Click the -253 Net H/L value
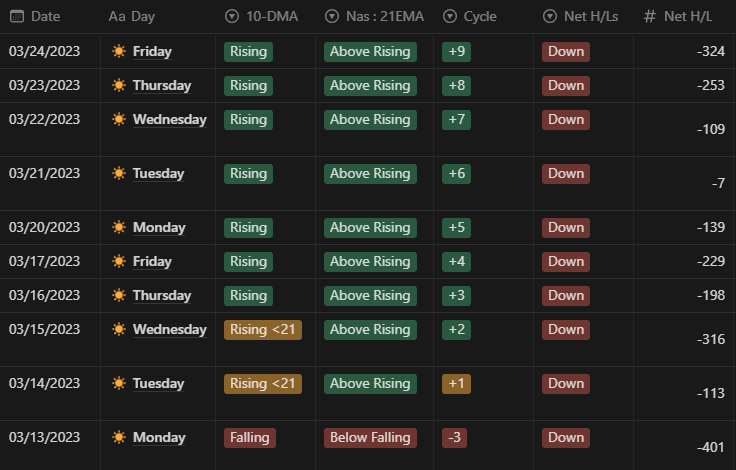Viewport: 736px width, 470px height. click(x=711, y=85)
